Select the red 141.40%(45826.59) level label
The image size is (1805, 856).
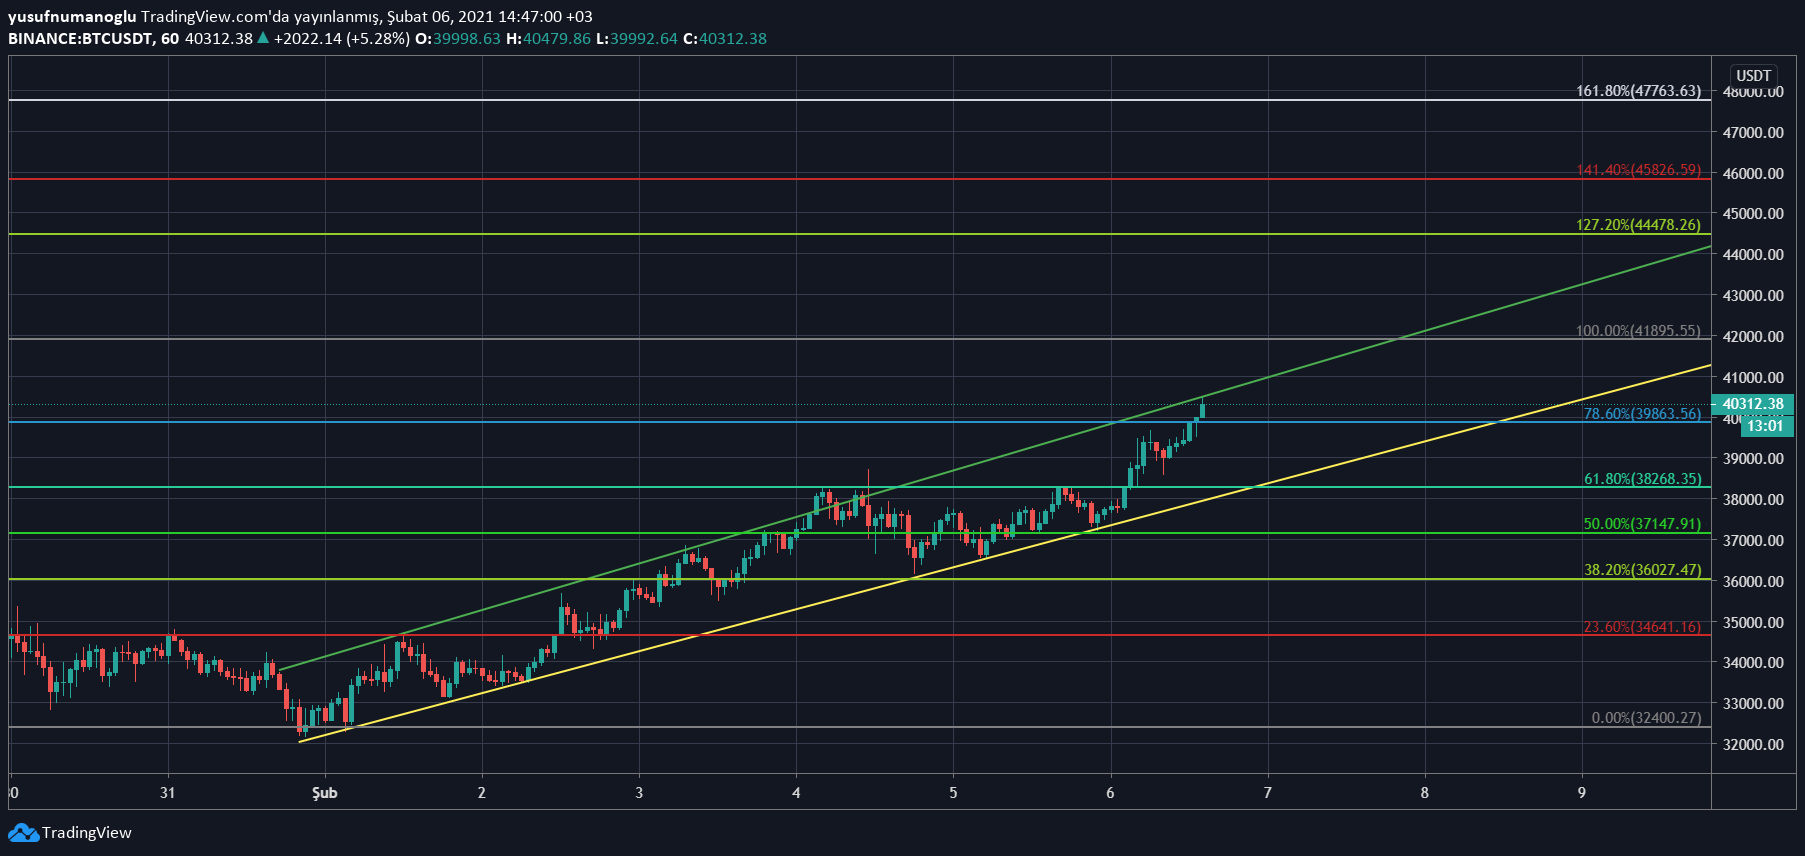(x=1638, y=169)
